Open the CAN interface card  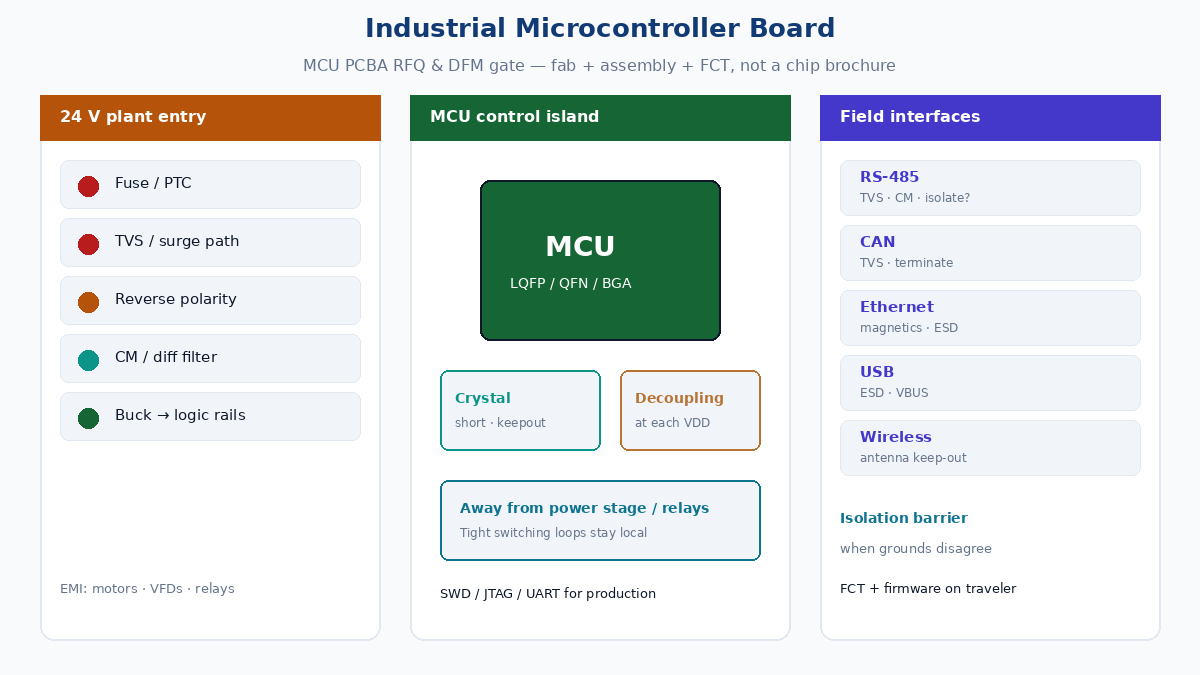coord(990,253)
